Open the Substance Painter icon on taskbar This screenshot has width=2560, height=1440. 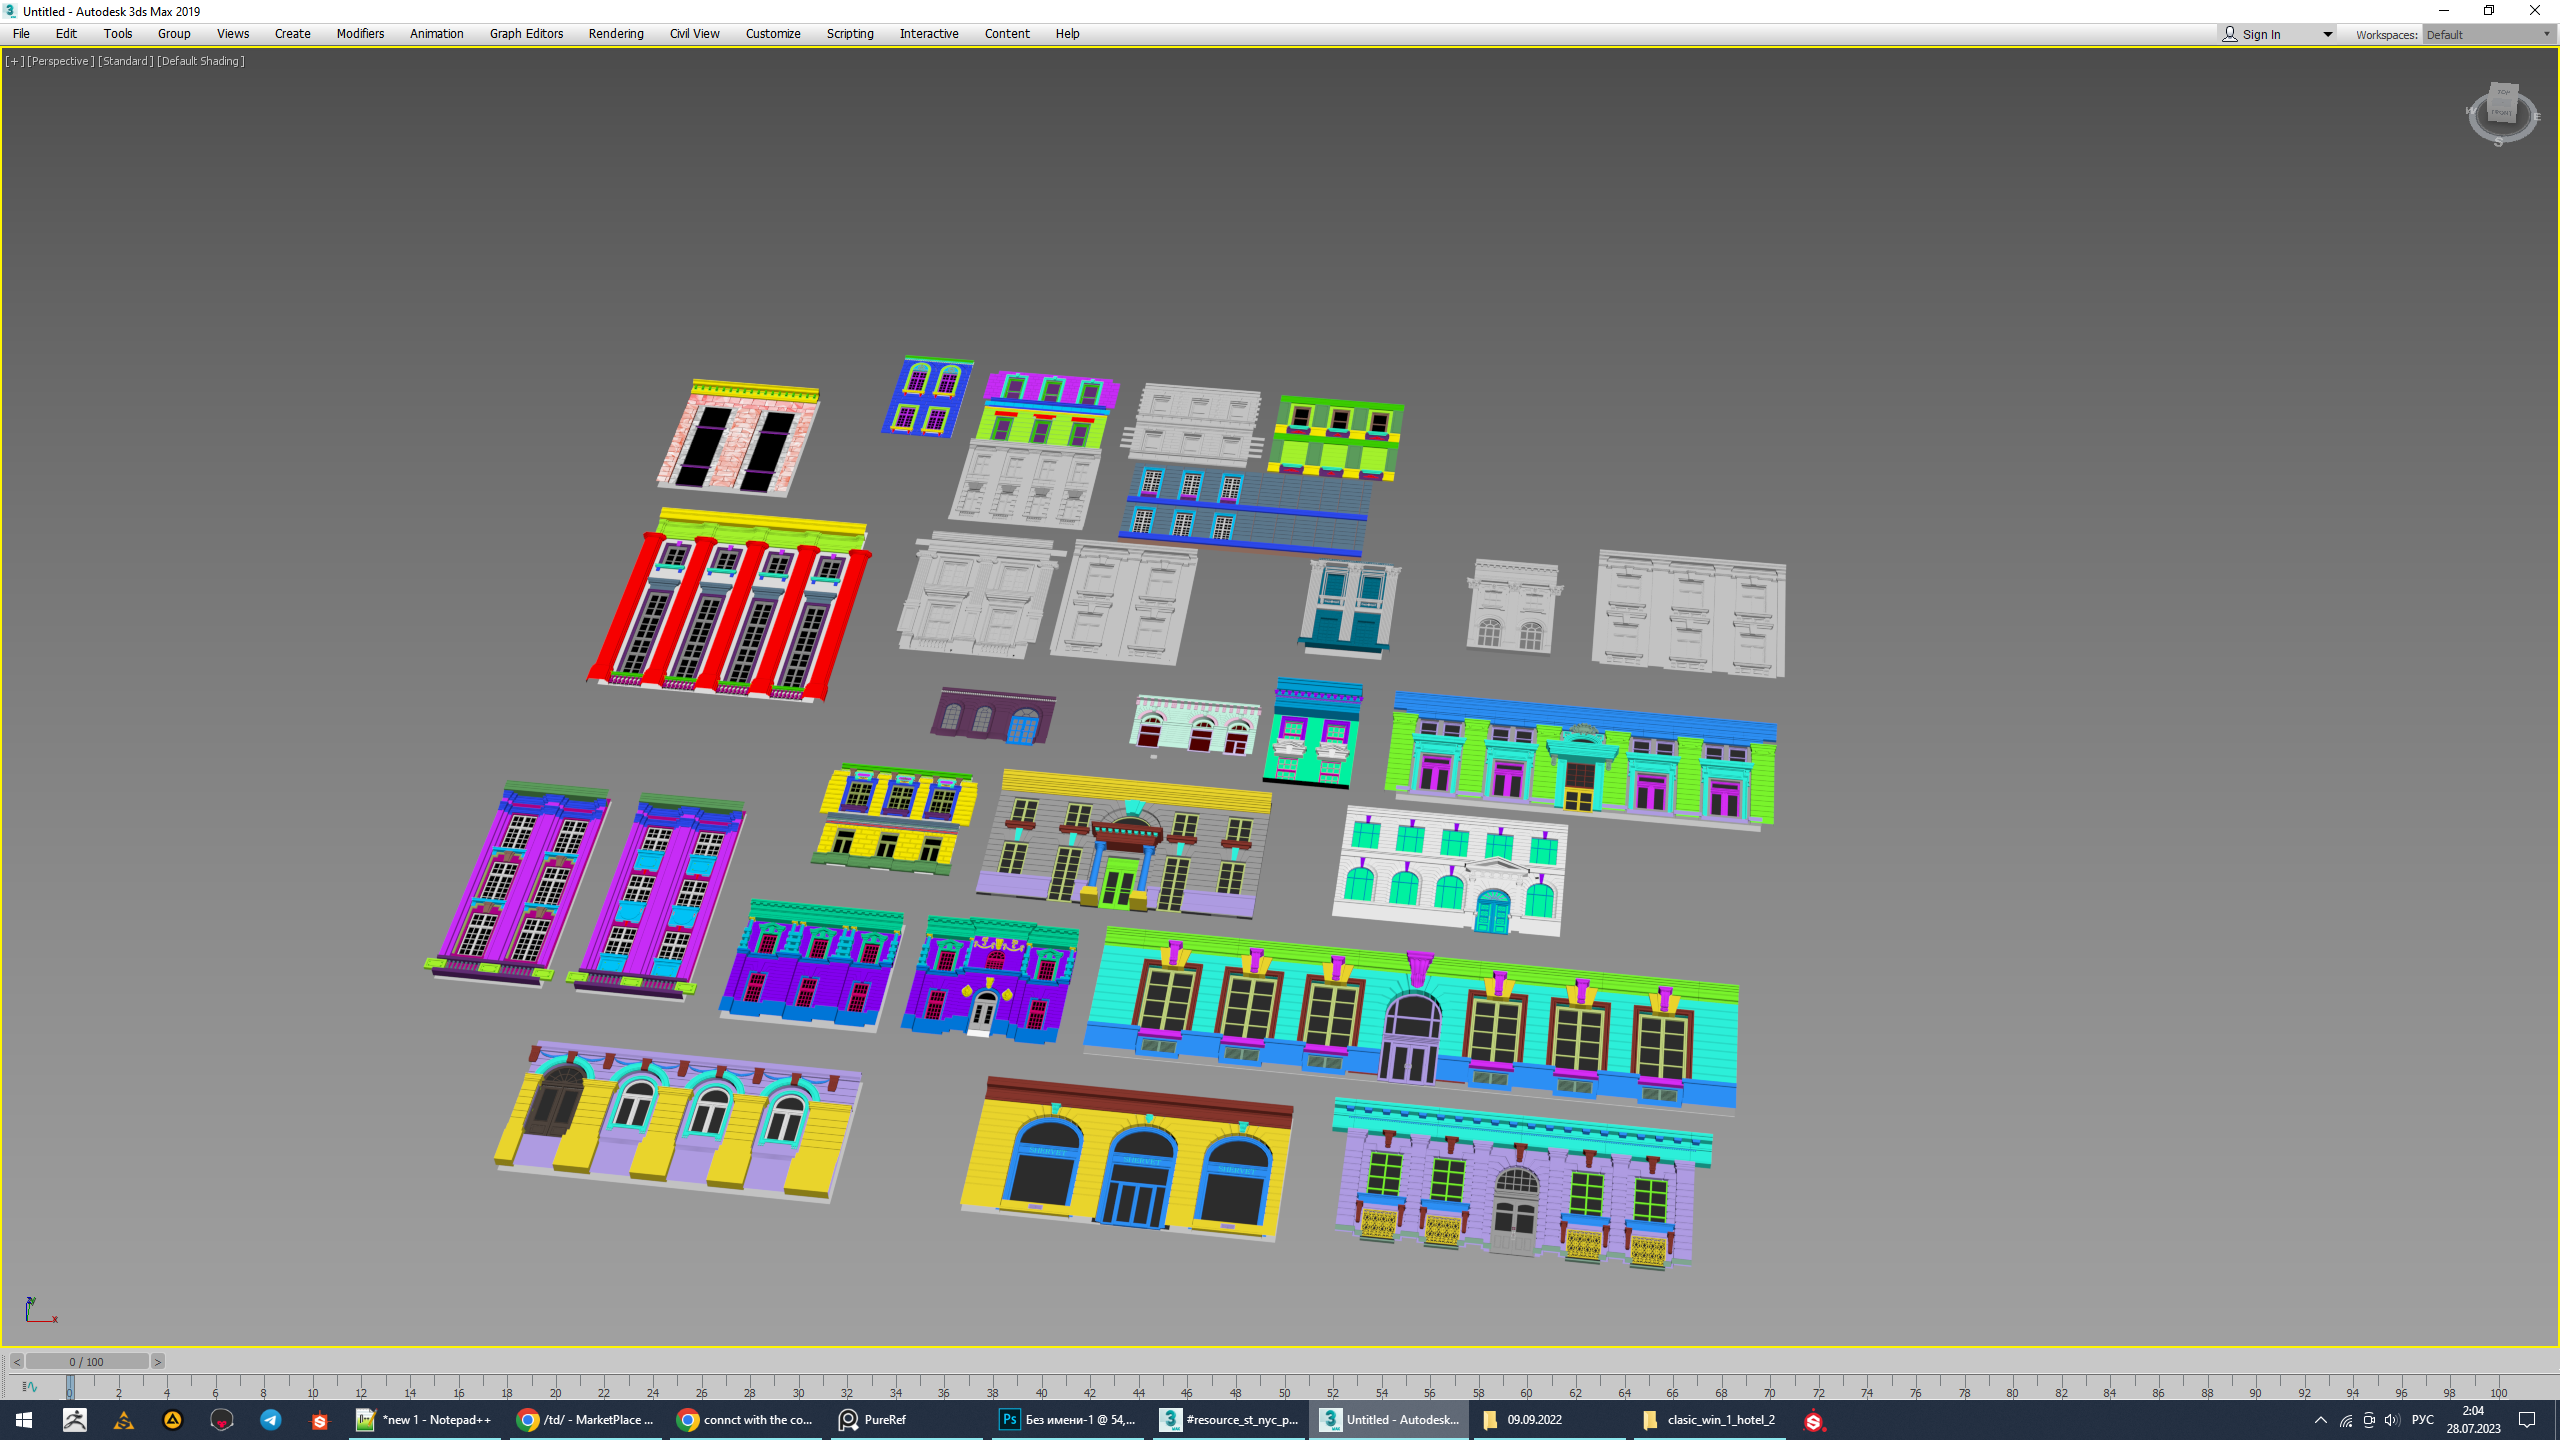[x=1814, y=1420]
